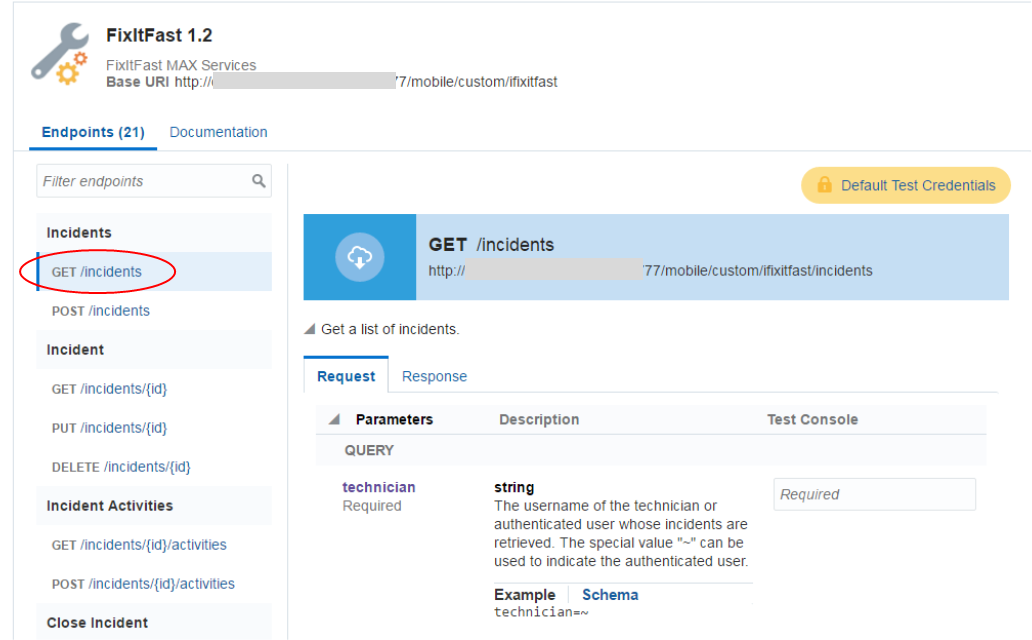Screen dimensions: 1032x640
Task: Click the technician parameter name
Action: [x=378, y=487]
